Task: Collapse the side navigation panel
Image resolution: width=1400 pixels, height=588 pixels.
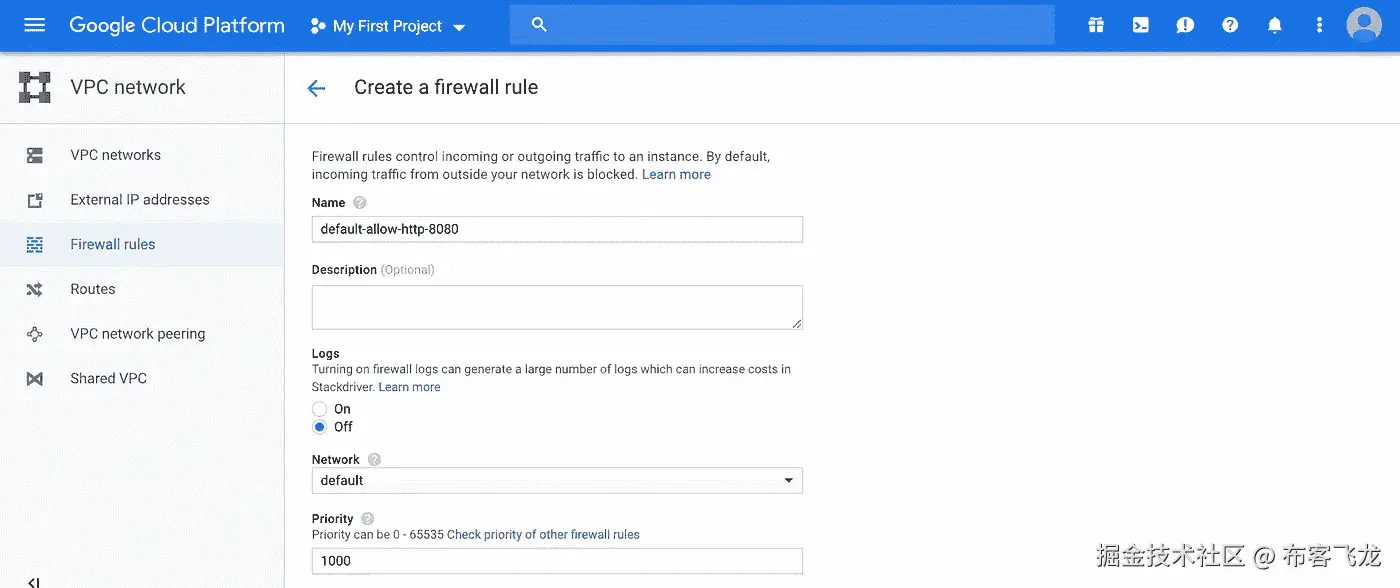Action: coord(33,581)
